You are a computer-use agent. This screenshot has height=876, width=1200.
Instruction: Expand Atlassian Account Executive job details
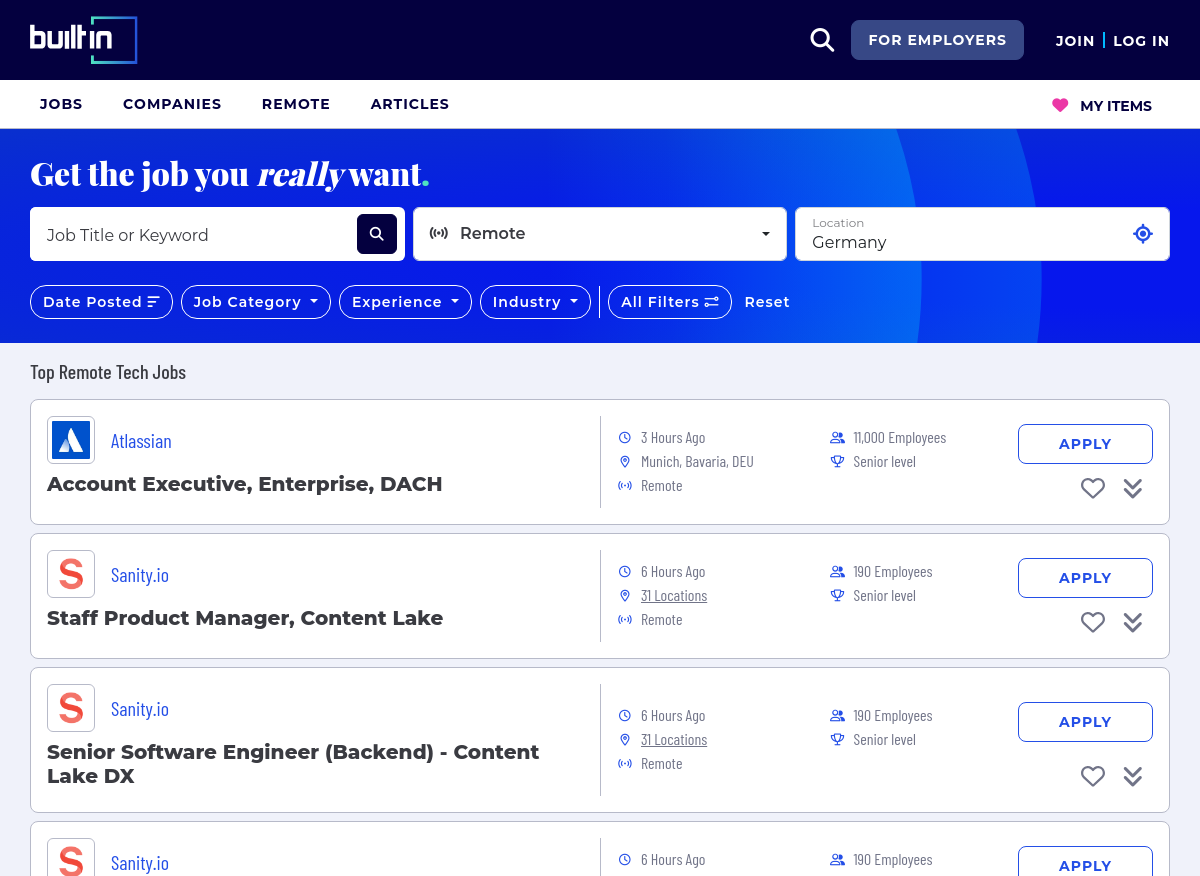[1132, 488]
